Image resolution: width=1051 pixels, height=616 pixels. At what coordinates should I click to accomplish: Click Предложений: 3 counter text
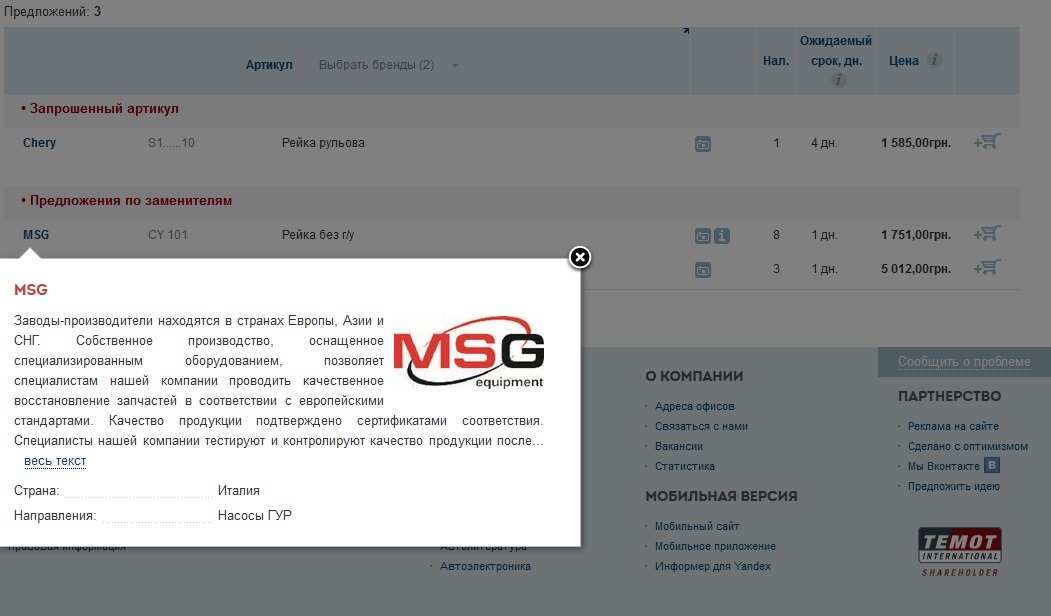52,11
